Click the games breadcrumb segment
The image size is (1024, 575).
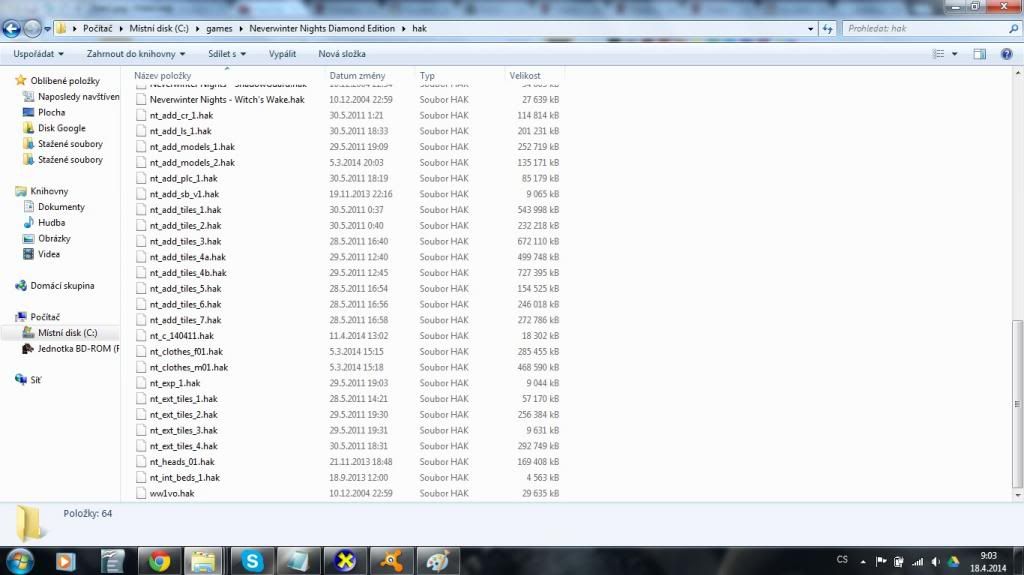(219, 29)
